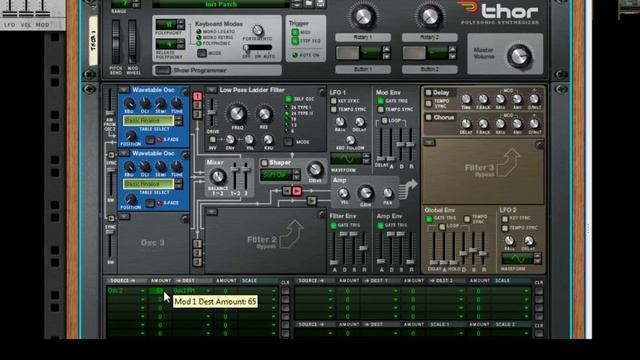This screenshot has height=360, width=640.
Task: Click left arrow routing button beside Shaper
Action: point(287,191)
